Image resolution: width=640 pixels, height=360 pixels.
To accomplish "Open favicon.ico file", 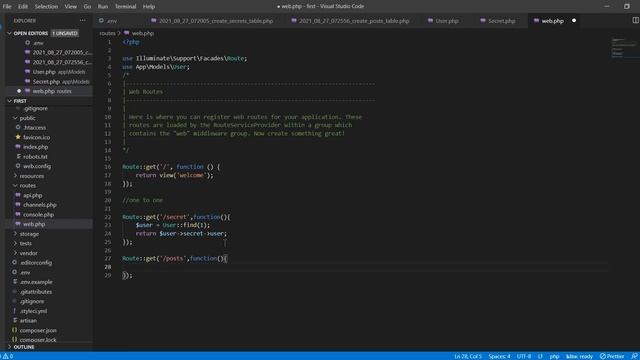I will tap(36, 138).
